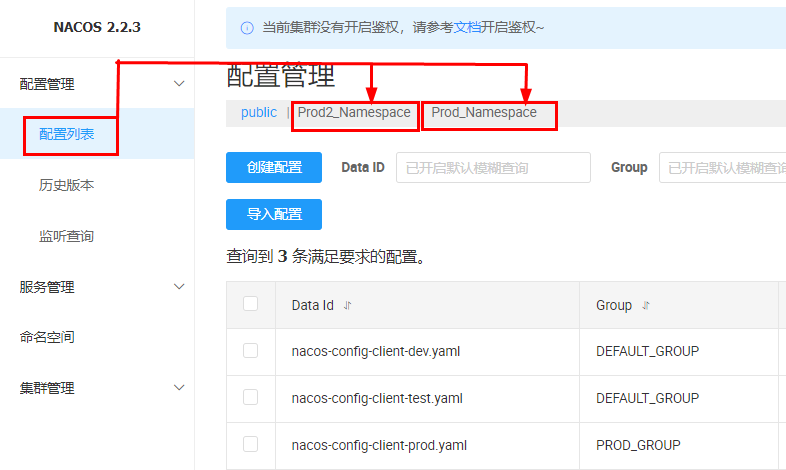Select 集群管理 sidebar section
This screenshot has height=470, width=786.
click(x=47, y=388)
